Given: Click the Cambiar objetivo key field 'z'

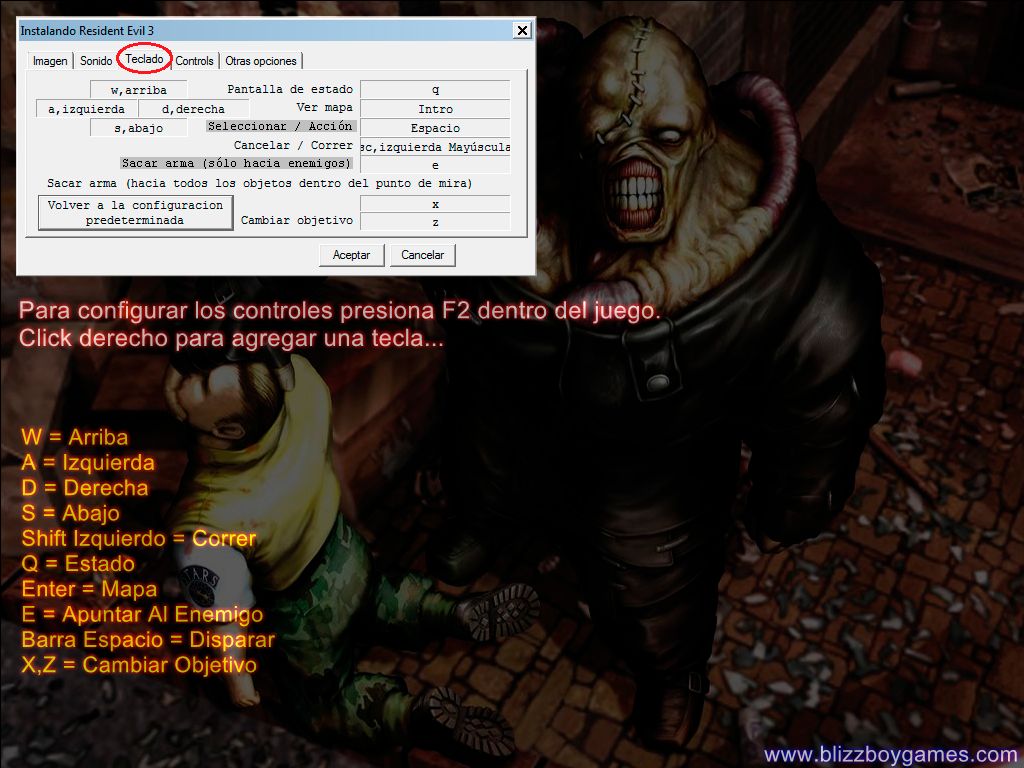Looking at the screenshot, I should pos(435,222).
